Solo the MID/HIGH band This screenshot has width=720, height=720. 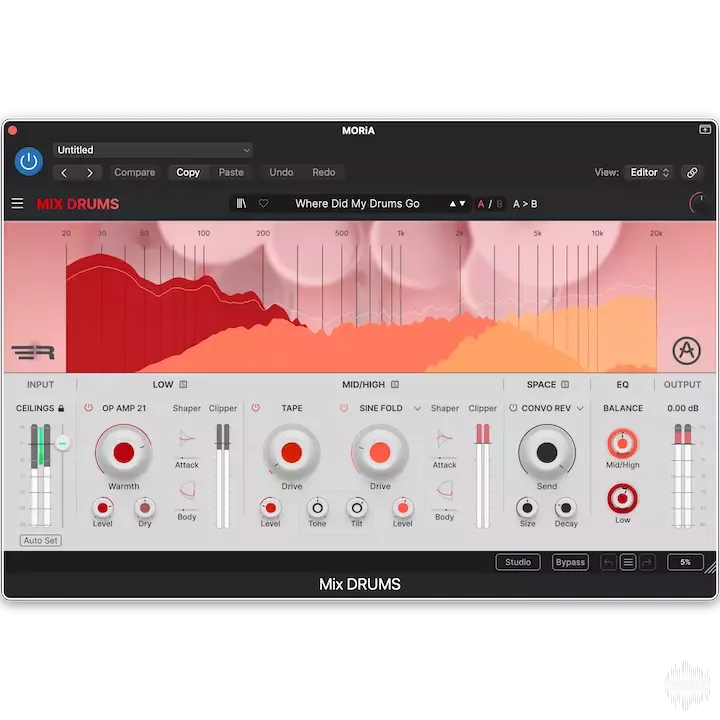click(x=395, y=384)
